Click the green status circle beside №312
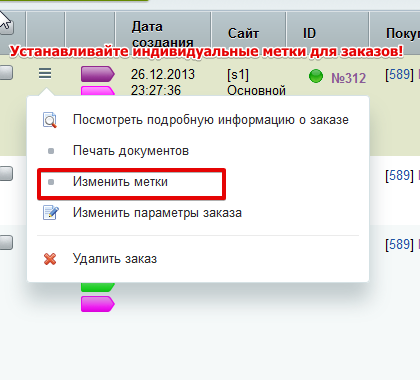 pos(316,76)
